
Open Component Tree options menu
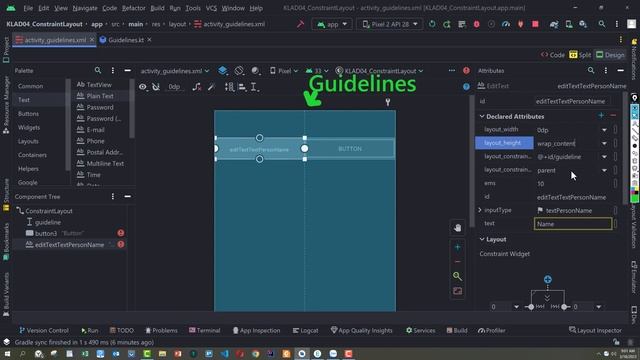click(113, 197)
